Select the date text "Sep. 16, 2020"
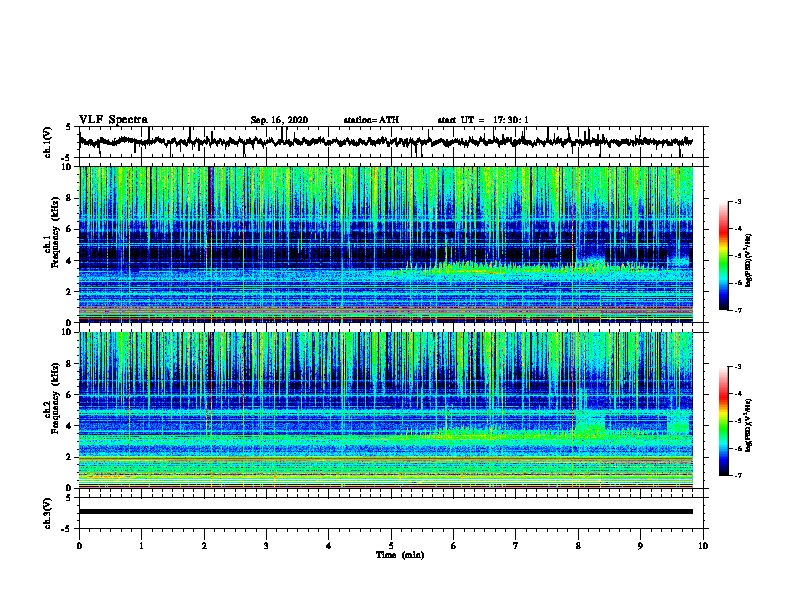 click(279, 120)
